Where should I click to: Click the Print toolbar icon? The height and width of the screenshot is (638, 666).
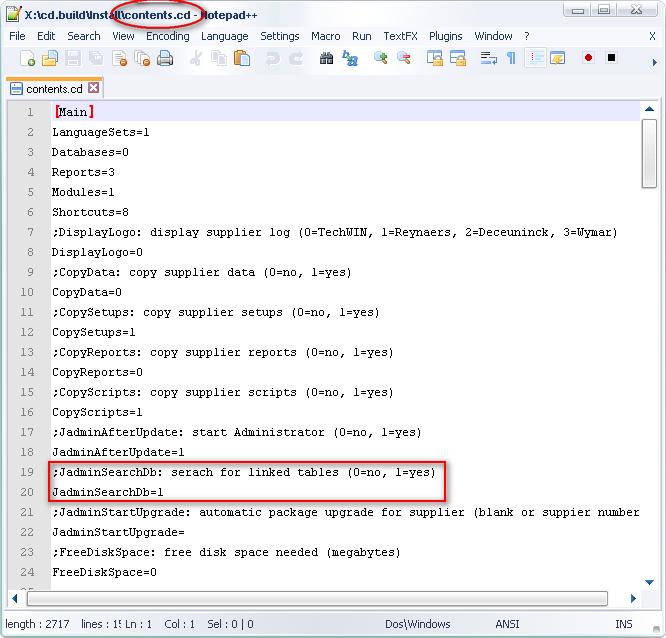[x=165, y=58]
